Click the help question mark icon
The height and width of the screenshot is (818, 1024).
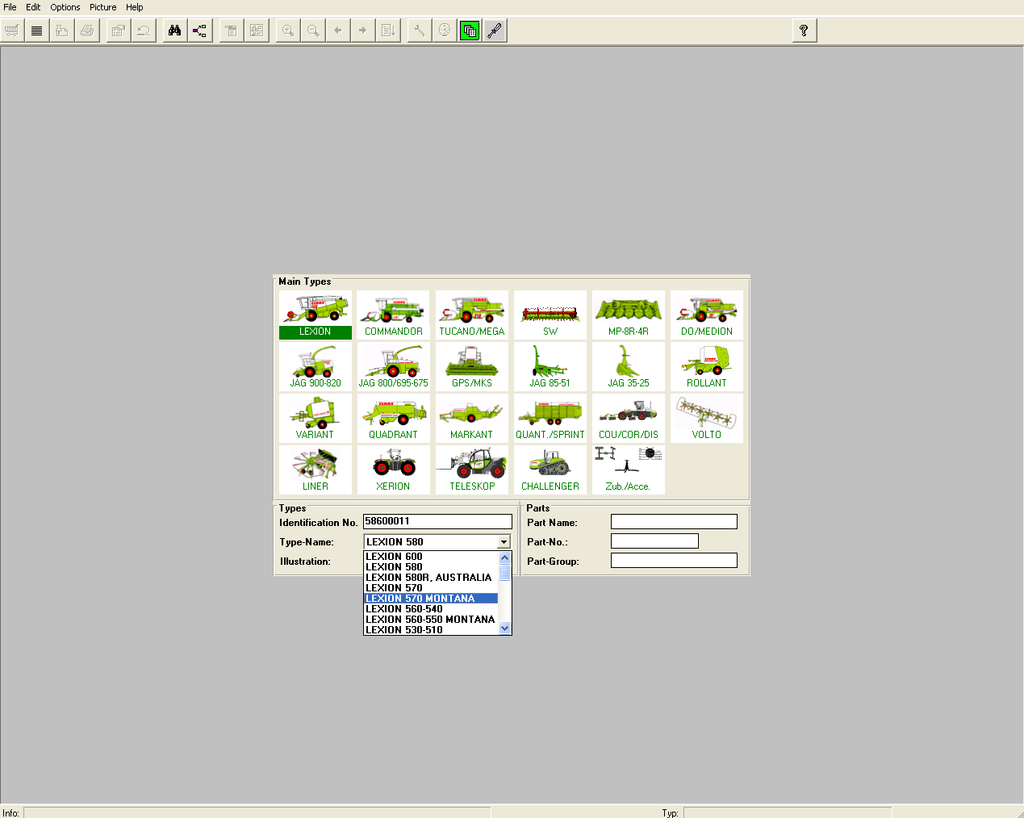click(804, 31)
